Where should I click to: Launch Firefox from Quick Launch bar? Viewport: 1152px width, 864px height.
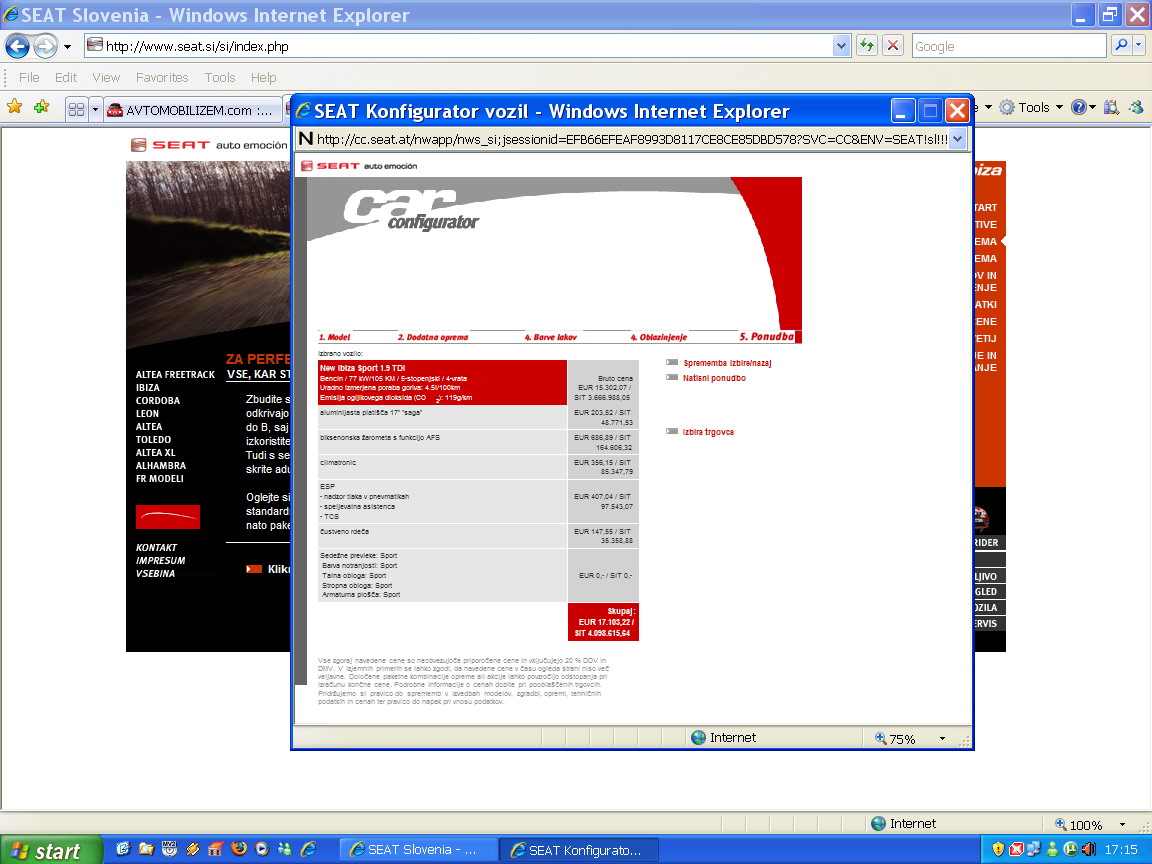pos(239,849)
